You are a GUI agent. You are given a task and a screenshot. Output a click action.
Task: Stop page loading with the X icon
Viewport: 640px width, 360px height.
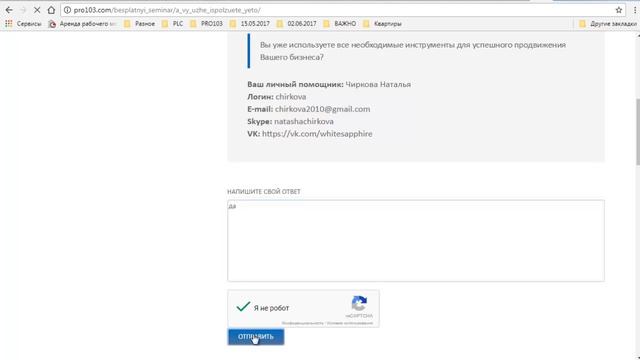37,10
